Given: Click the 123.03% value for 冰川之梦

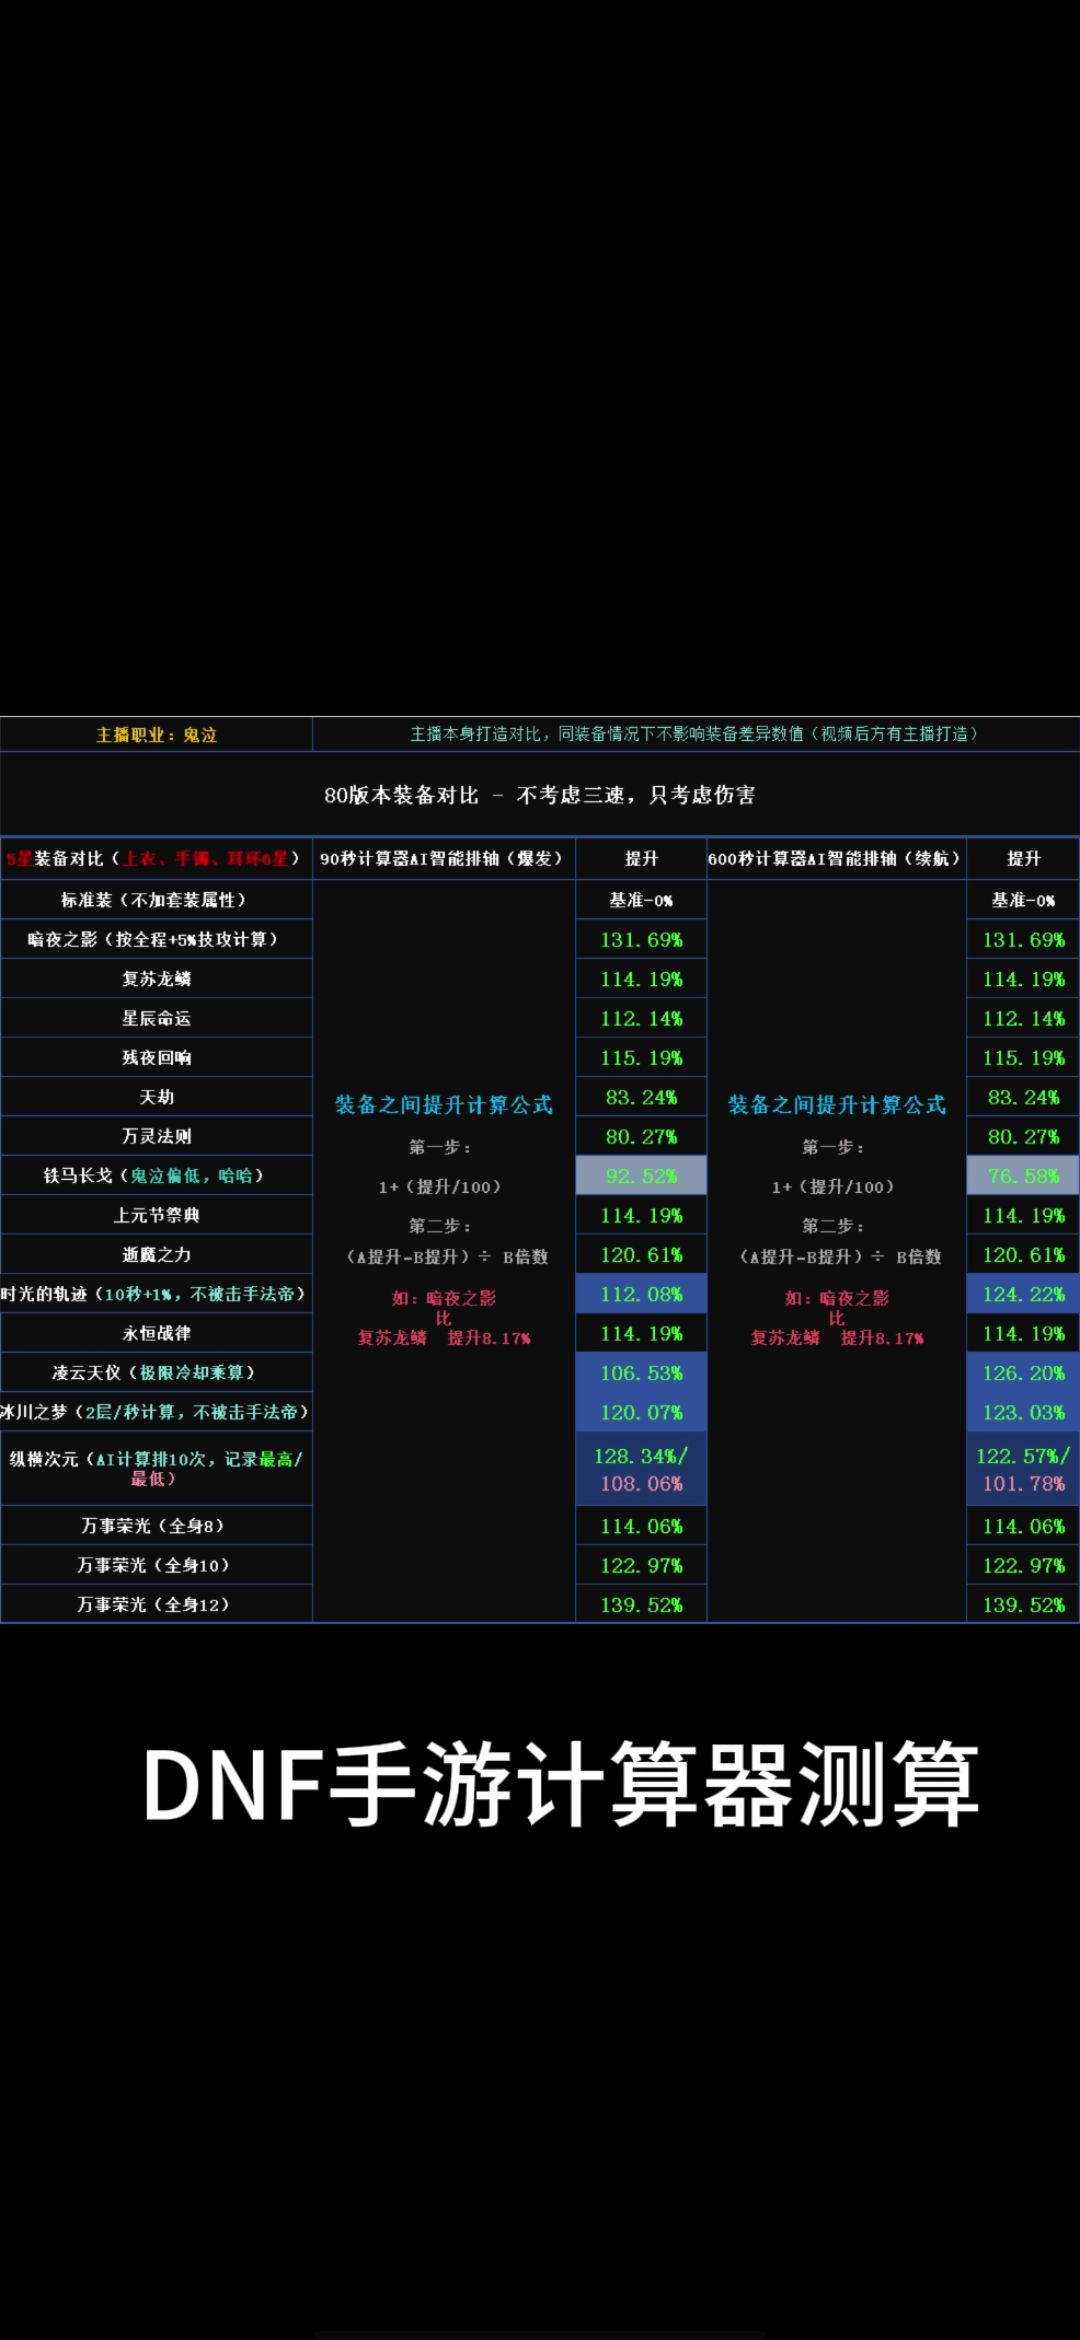Looking at the screenshot, I should click(1023, 1412).
